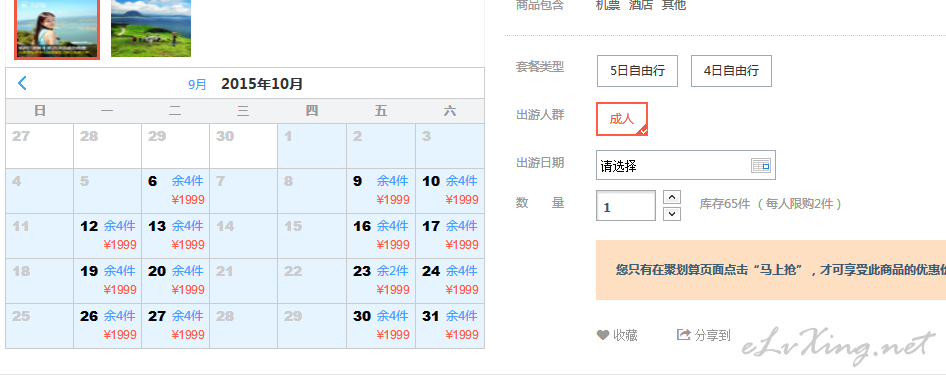Viewport: 946px width, 379px height.
Task: Click the 六 weekday header
Action: (450, 110)
